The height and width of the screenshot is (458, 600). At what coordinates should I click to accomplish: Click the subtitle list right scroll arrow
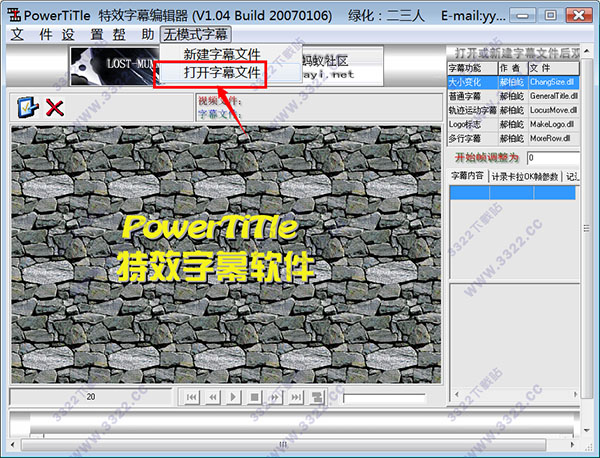[x=575, y=394]
